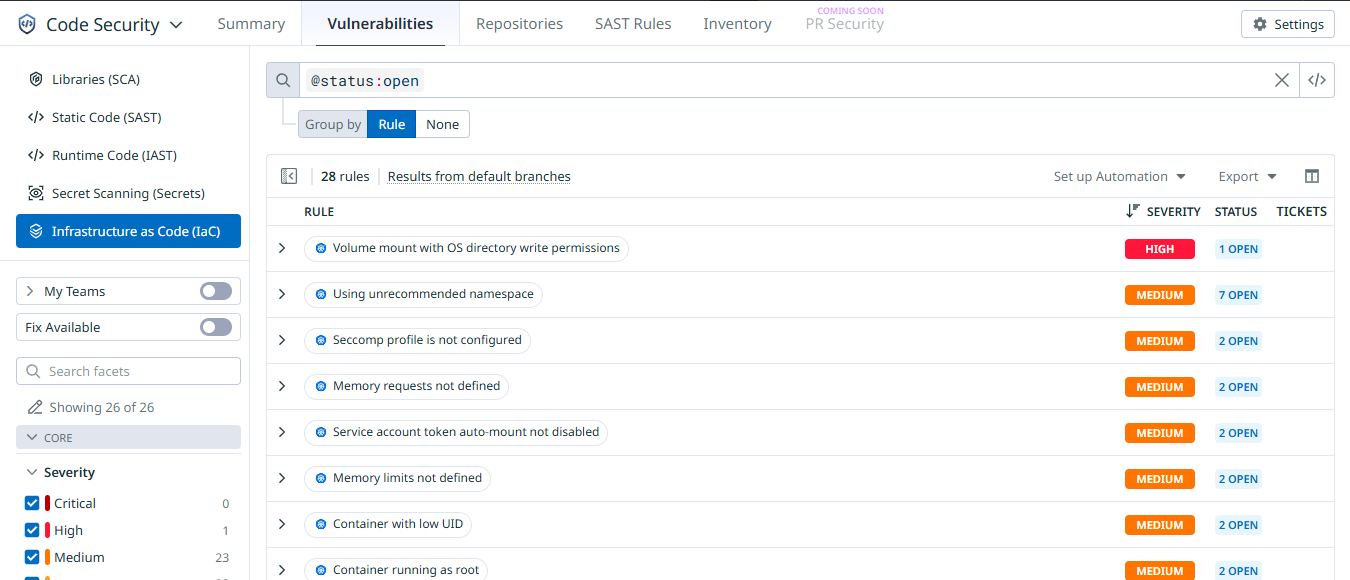Open the Set up Automation dropdown
The height and width of the screenshot is (580, 1350).
tap(1119, 176)
